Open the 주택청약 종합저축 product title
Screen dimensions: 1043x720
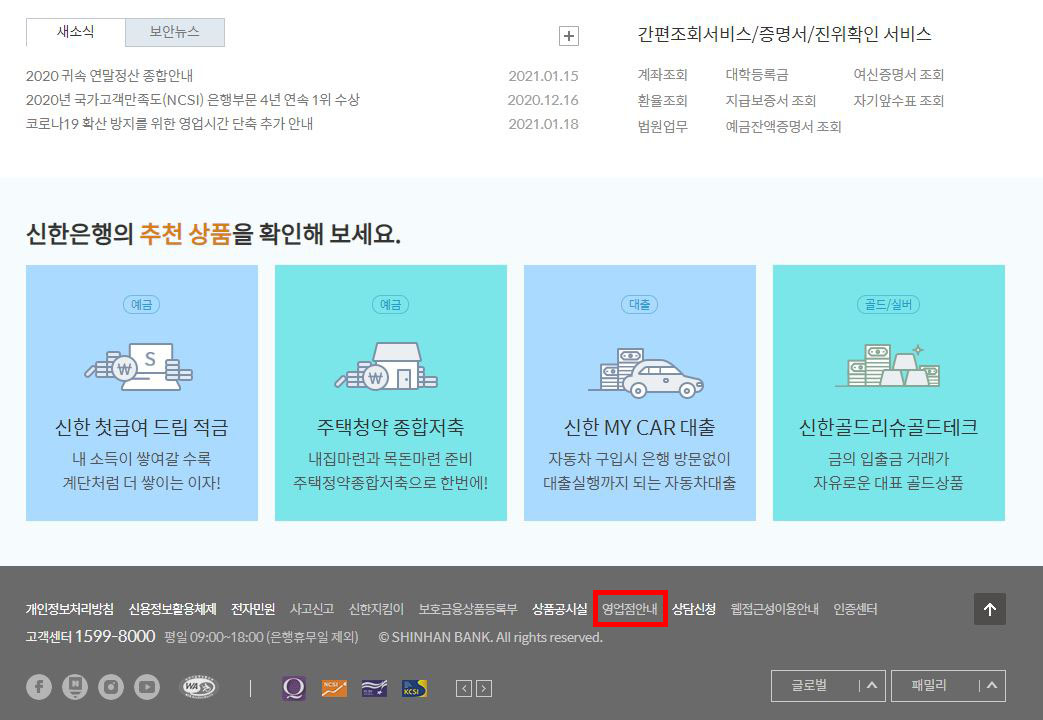pos(390,427)
